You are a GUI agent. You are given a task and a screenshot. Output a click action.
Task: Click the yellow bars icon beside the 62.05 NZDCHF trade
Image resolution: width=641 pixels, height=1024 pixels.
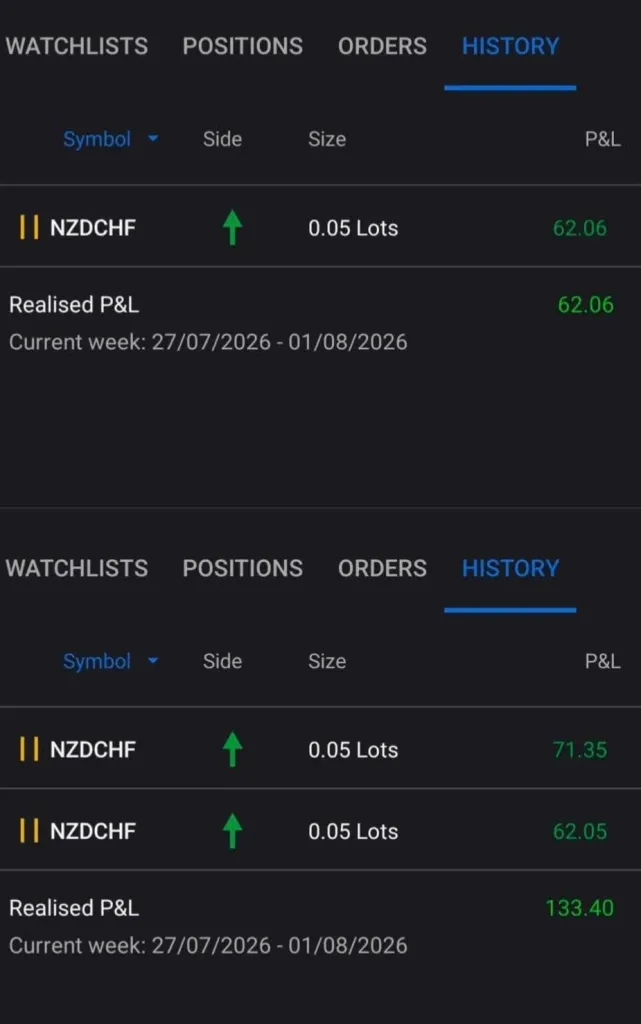tap(29, 831)
